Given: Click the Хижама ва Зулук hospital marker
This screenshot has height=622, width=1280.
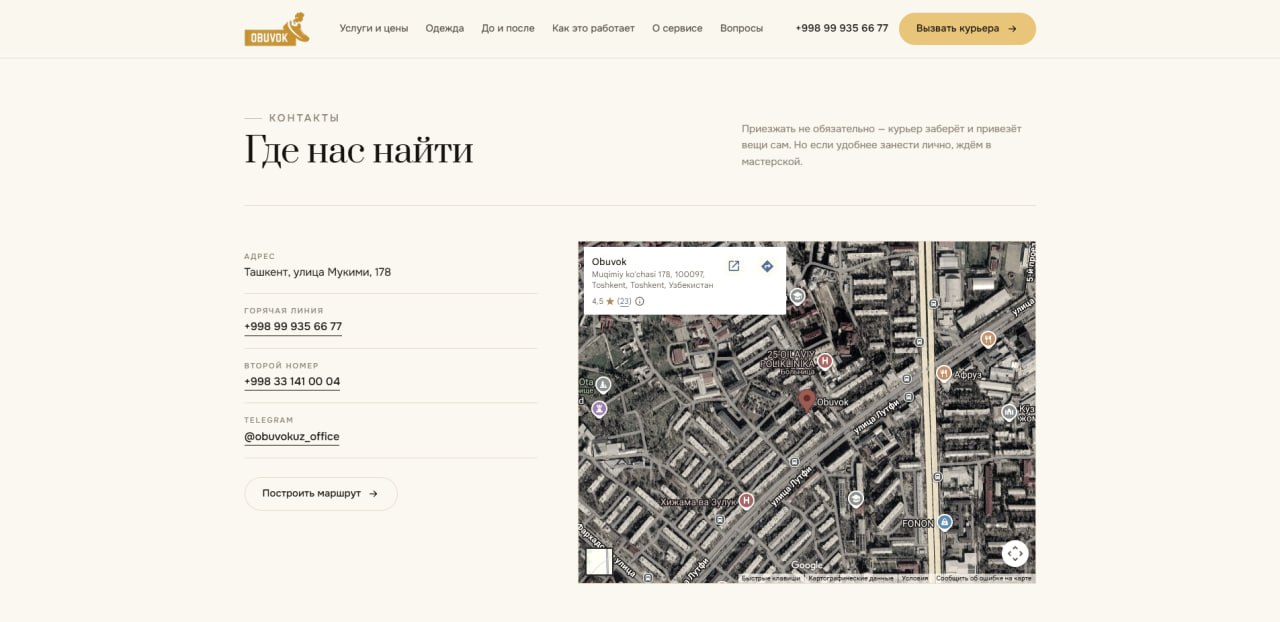Looking at the screenshot, I should coord(746,501).
